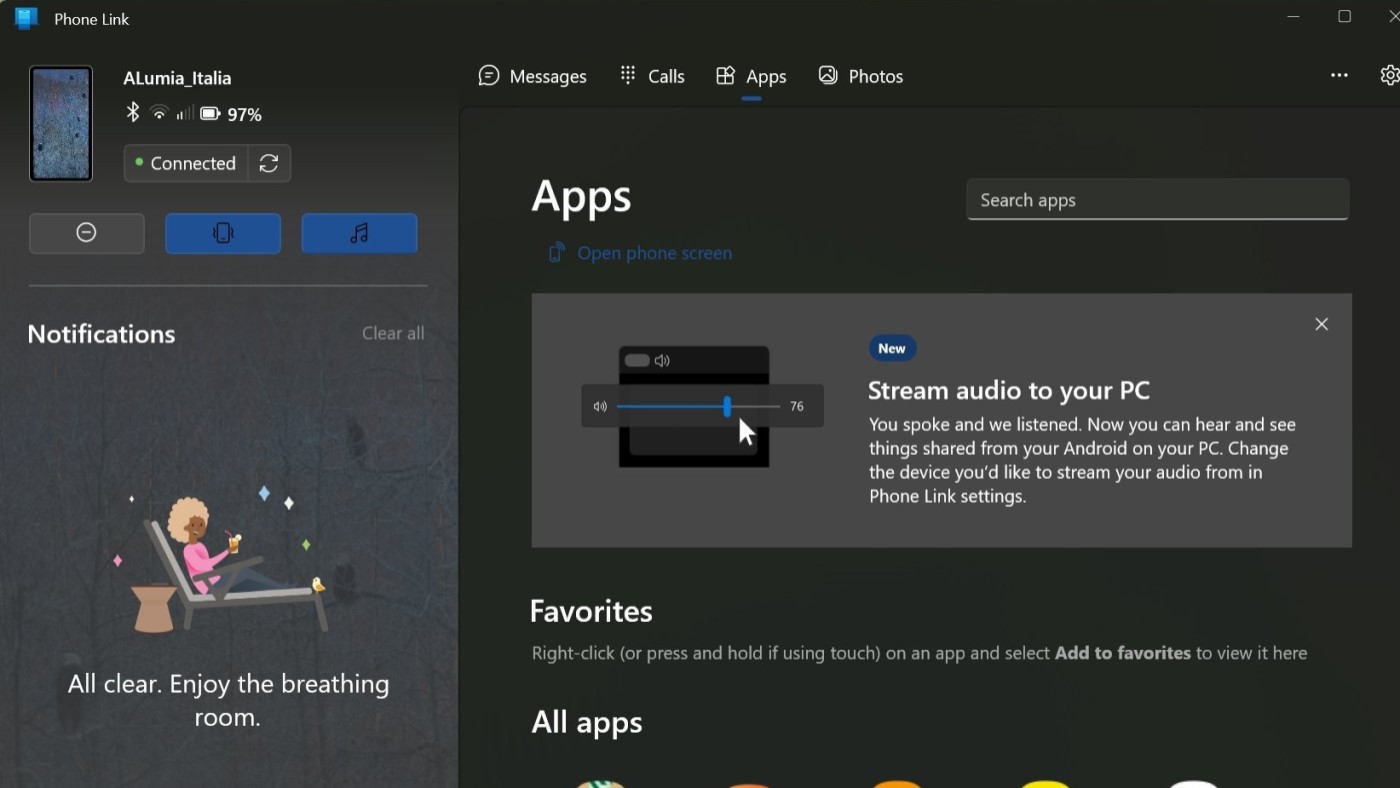Clear all notifications
Image resolution: width=1400 pixels, height=788 pixels.
393,333
